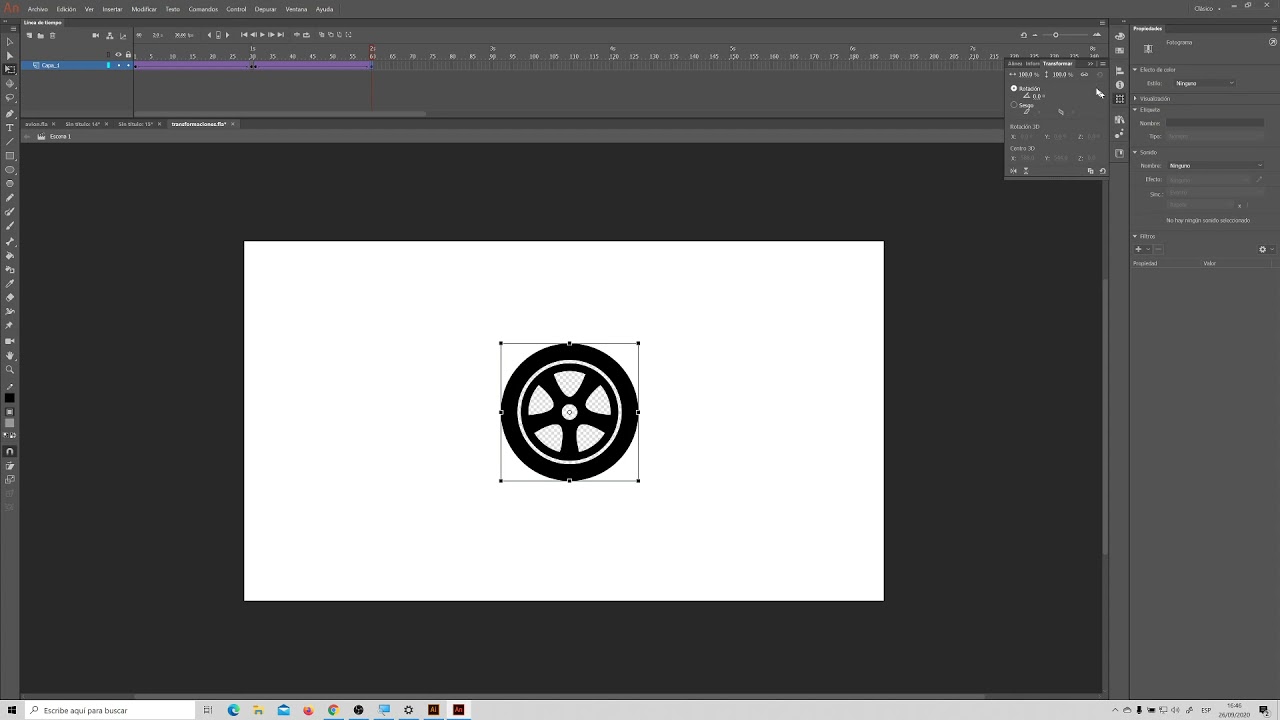Toggle lock all layers padlock icon
Screen dimensions: 1280x720
(x=128, y=54)
